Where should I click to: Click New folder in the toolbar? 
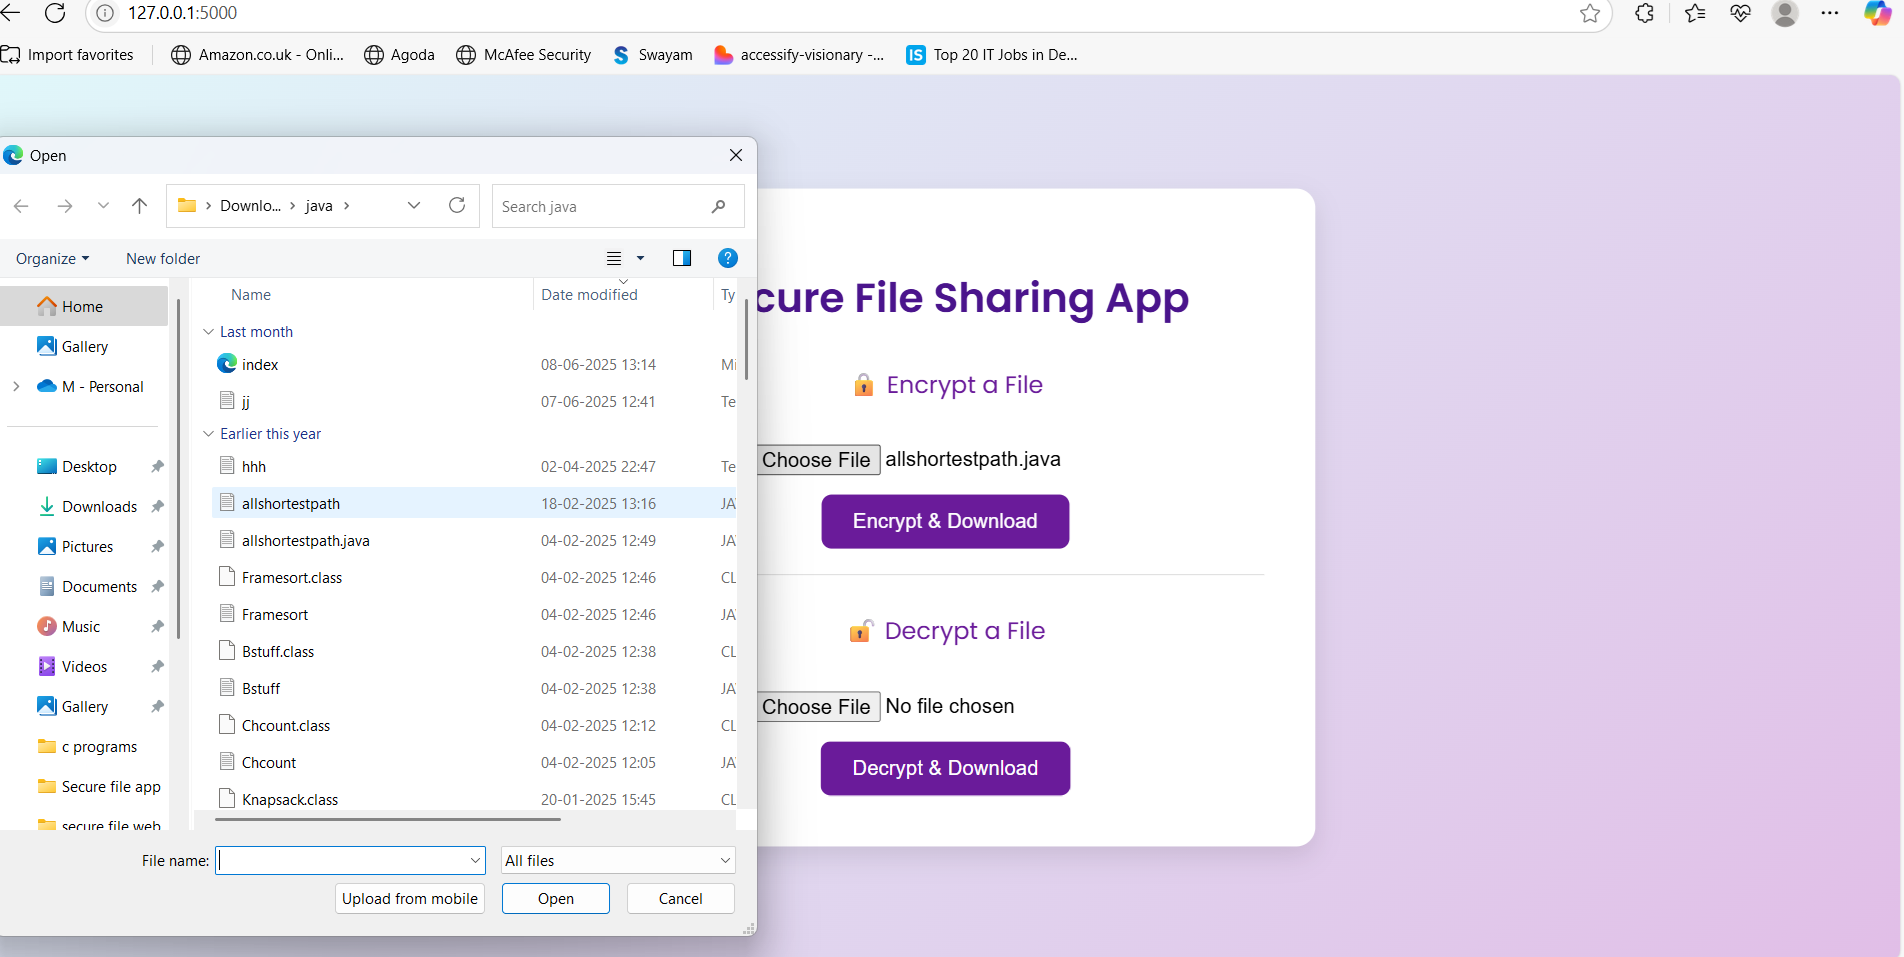point(163,259)
